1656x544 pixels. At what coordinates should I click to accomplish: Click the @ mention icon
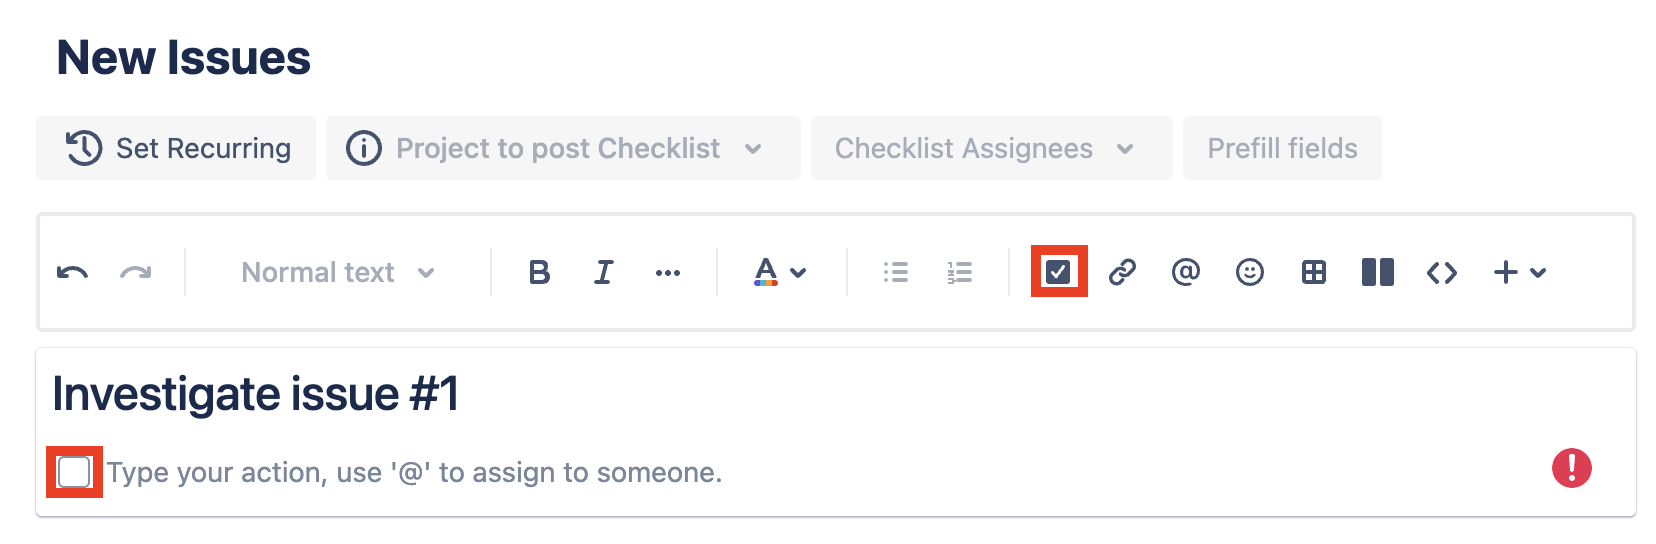[1185, 272]
